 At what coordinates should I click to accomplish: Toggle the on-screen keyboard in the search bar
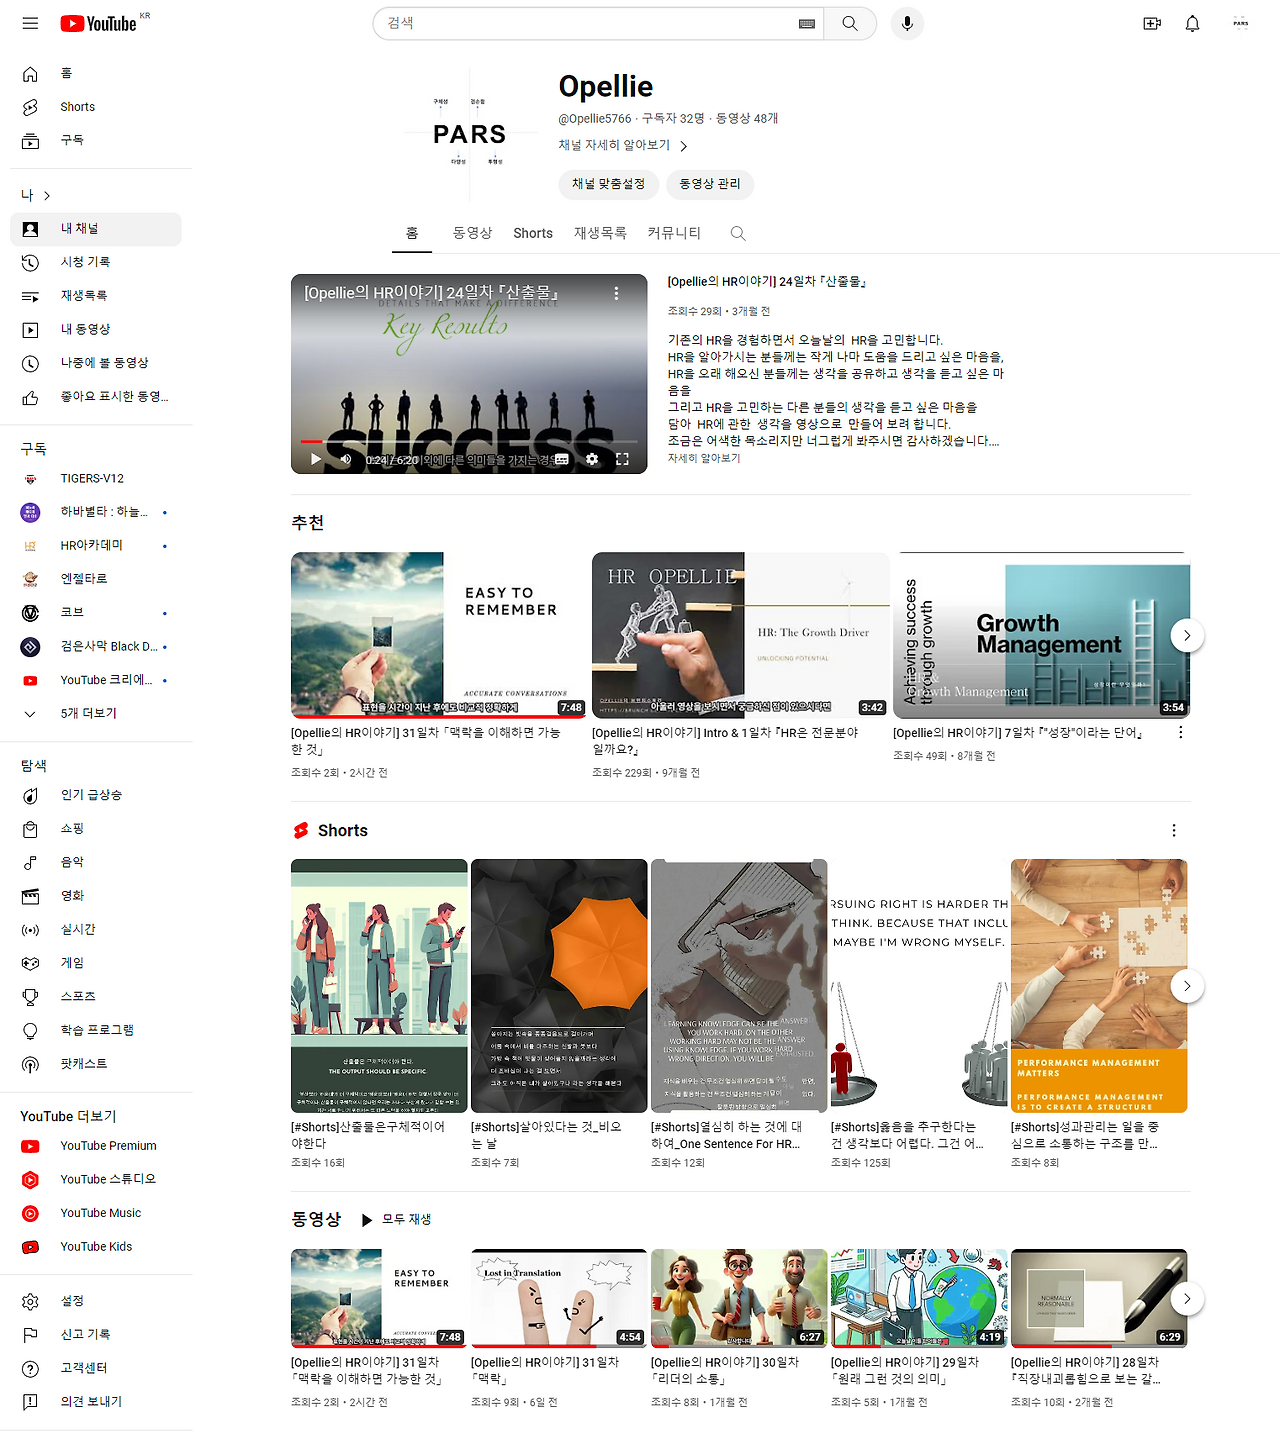(806, 23)
